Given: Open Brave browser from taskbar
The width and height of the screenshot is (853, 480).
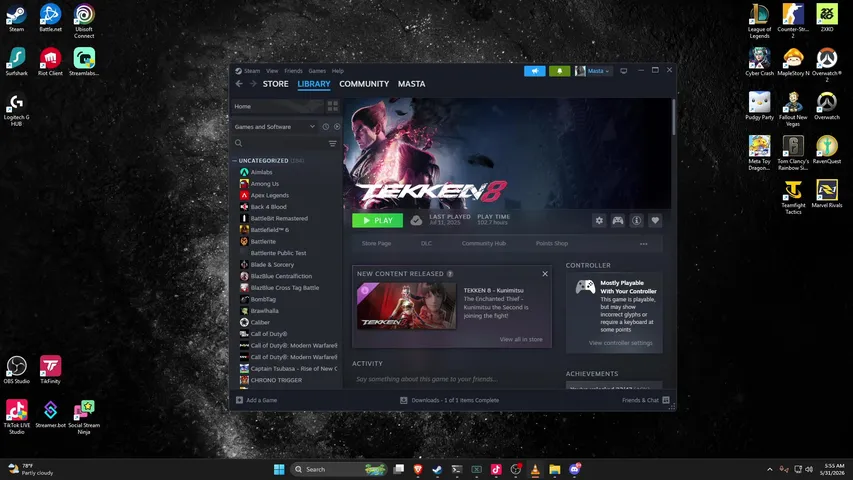Looking at the screenshot, I should coord(418,469).
